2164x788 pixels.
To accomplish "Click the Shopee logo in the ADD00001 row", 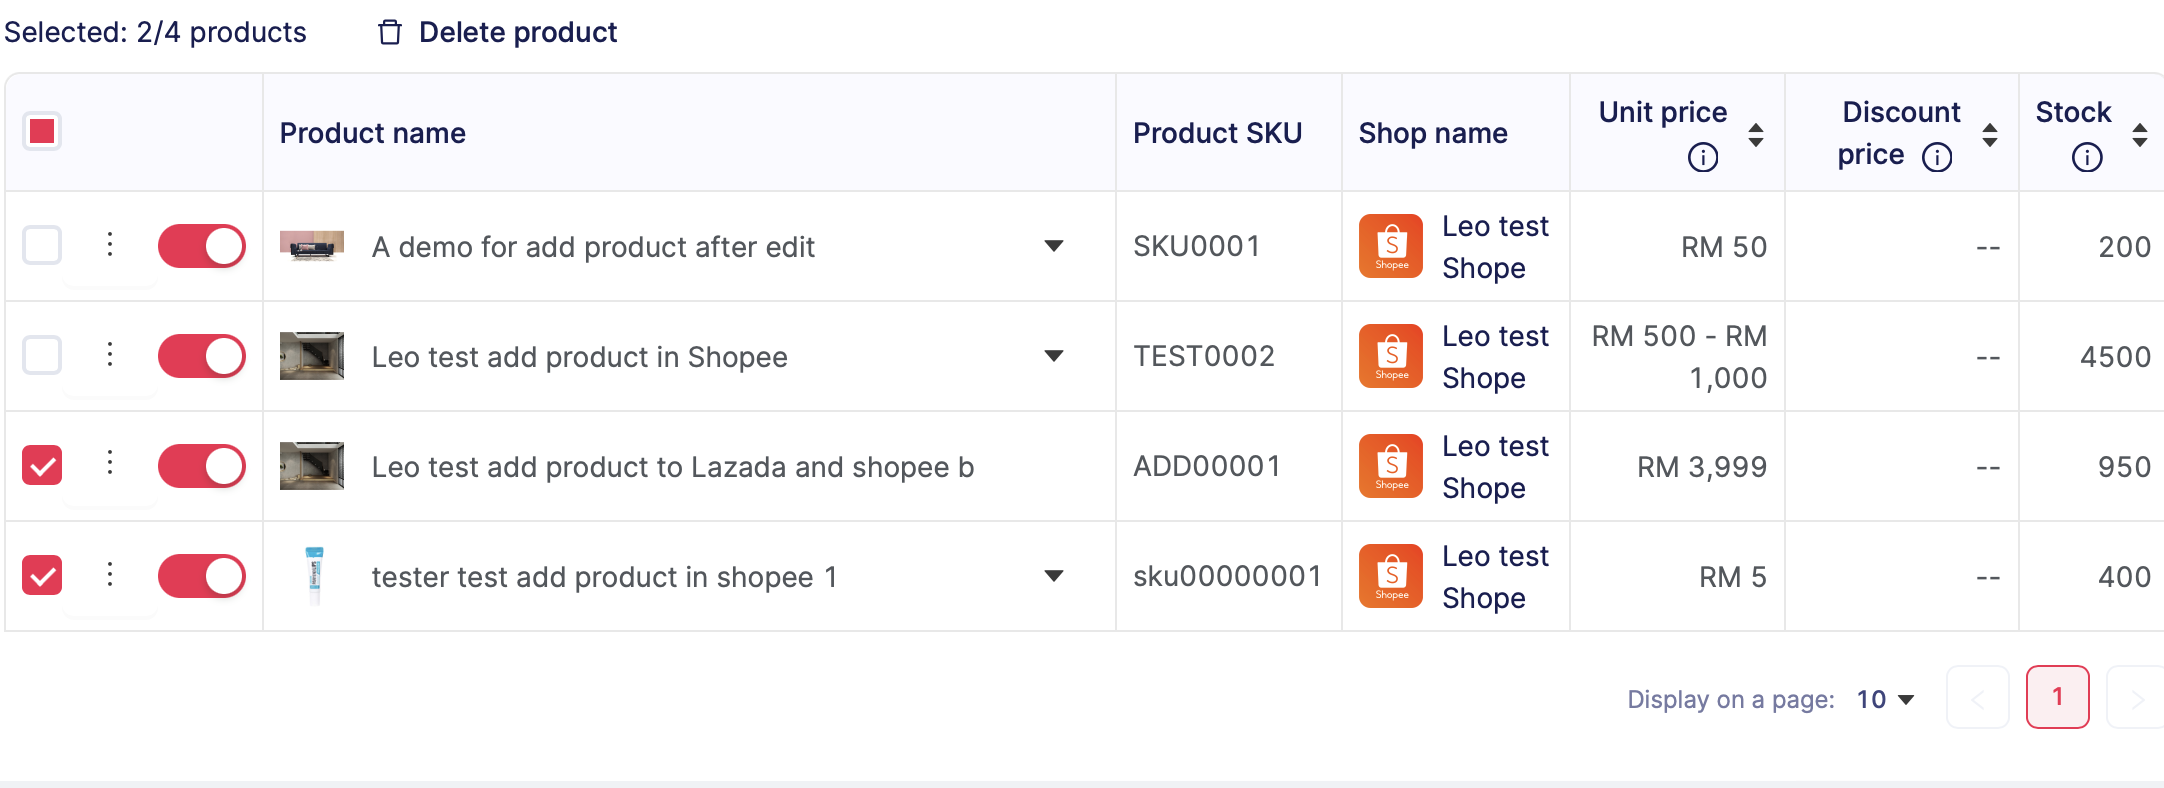I will [x=1390, y=466].
